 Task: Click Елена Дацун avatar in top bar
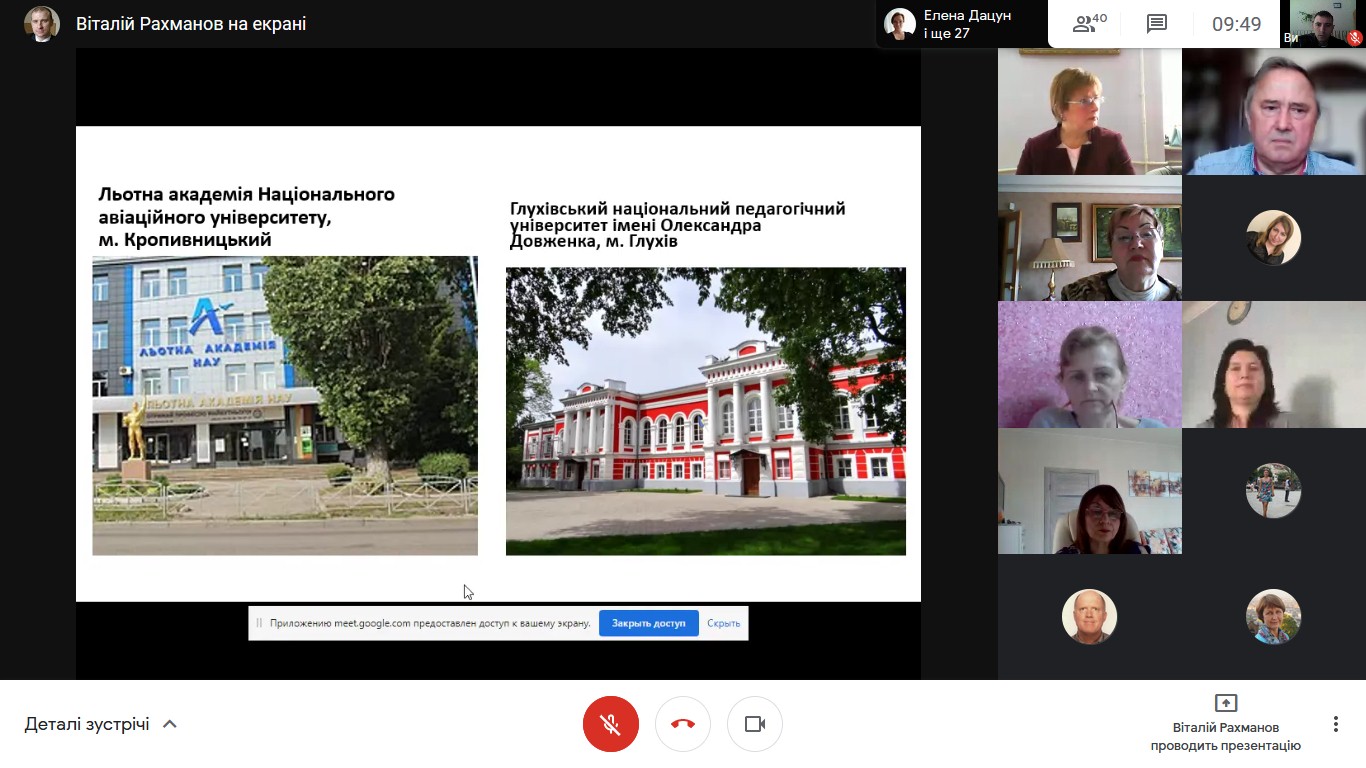click(900, 24)
